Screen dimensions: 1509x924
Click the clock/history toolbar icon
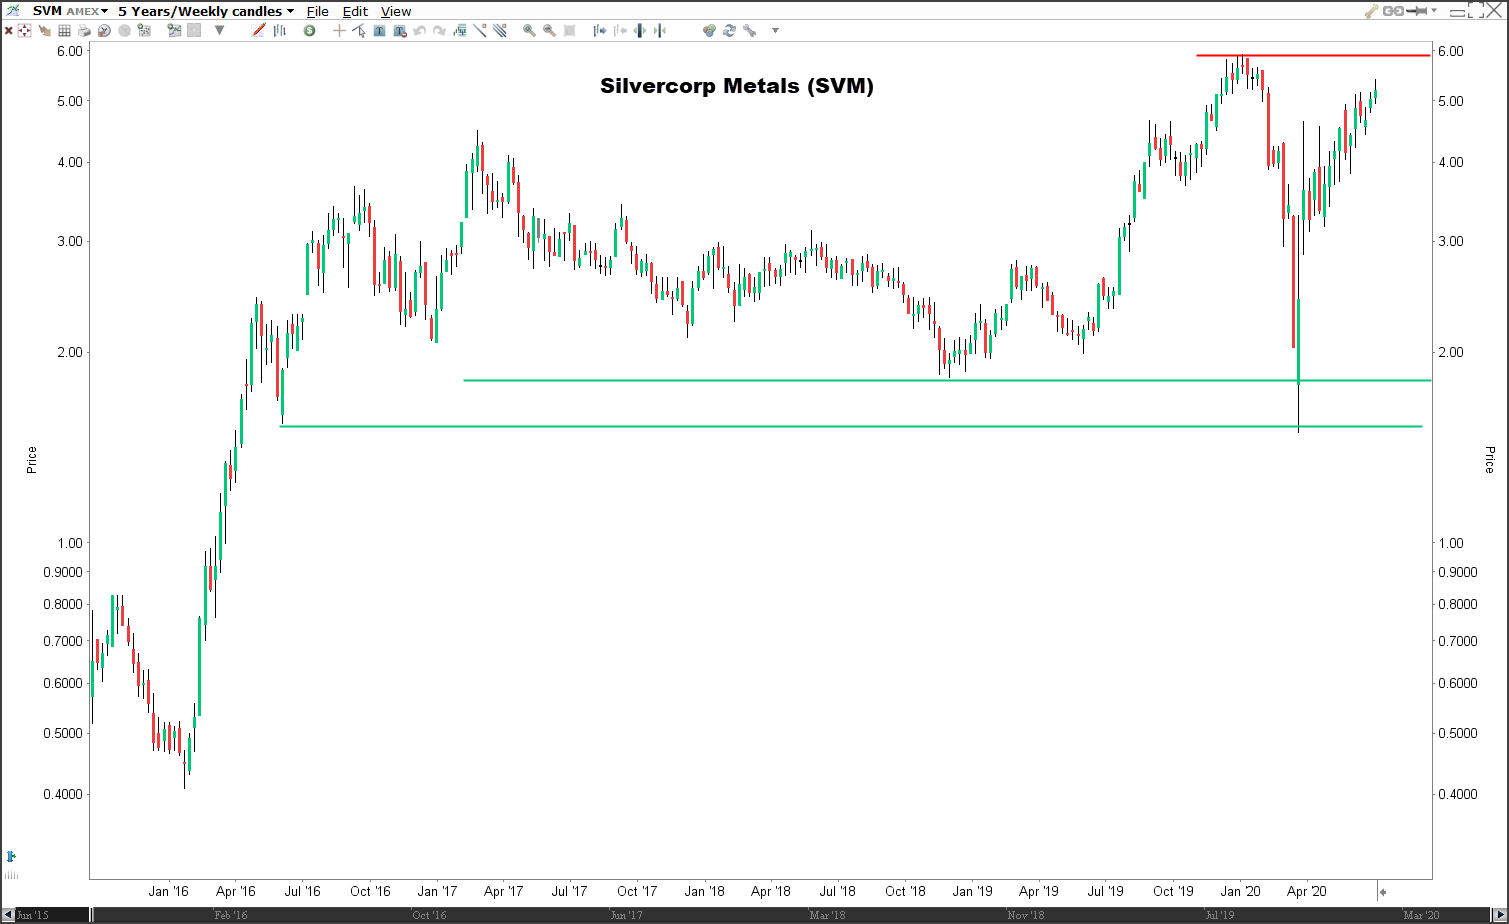104,31
